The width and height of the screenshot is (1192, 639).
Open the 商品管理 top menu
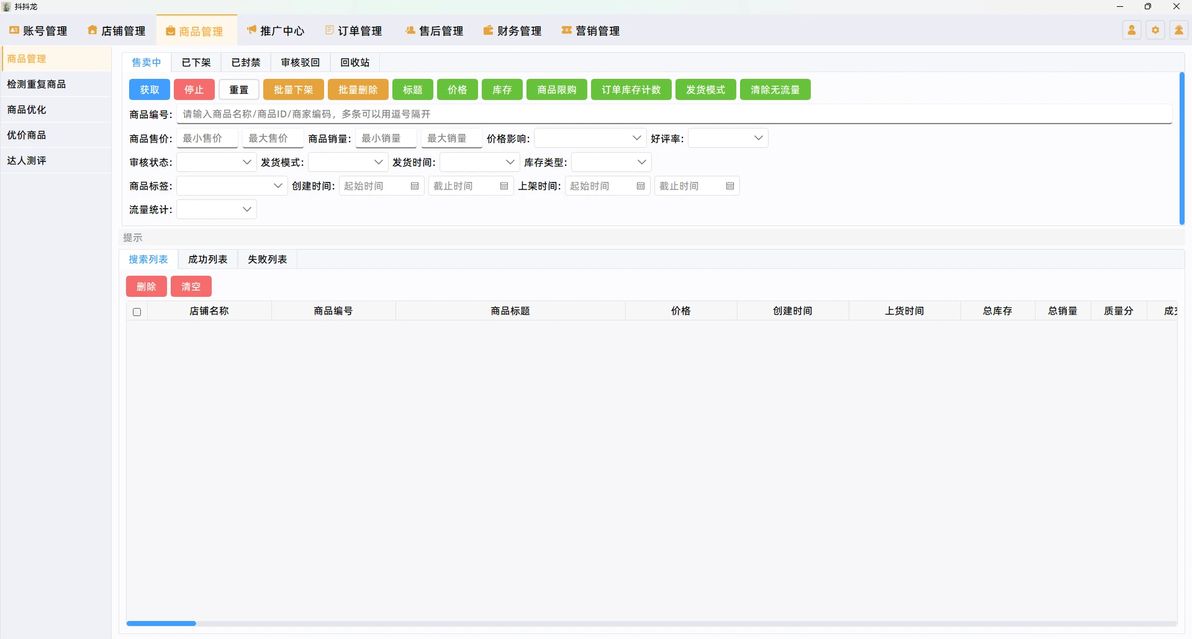coord(196,30)
